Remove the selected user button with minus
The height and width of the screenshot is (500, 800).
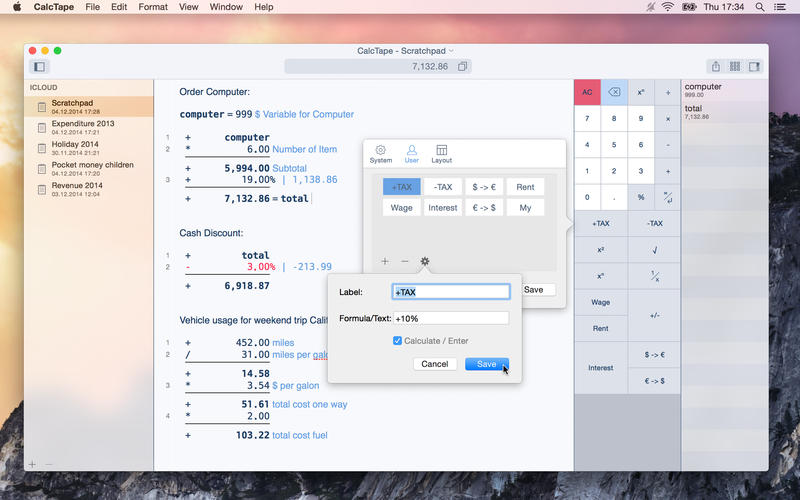pyautogui.click(x=405, y=261)
